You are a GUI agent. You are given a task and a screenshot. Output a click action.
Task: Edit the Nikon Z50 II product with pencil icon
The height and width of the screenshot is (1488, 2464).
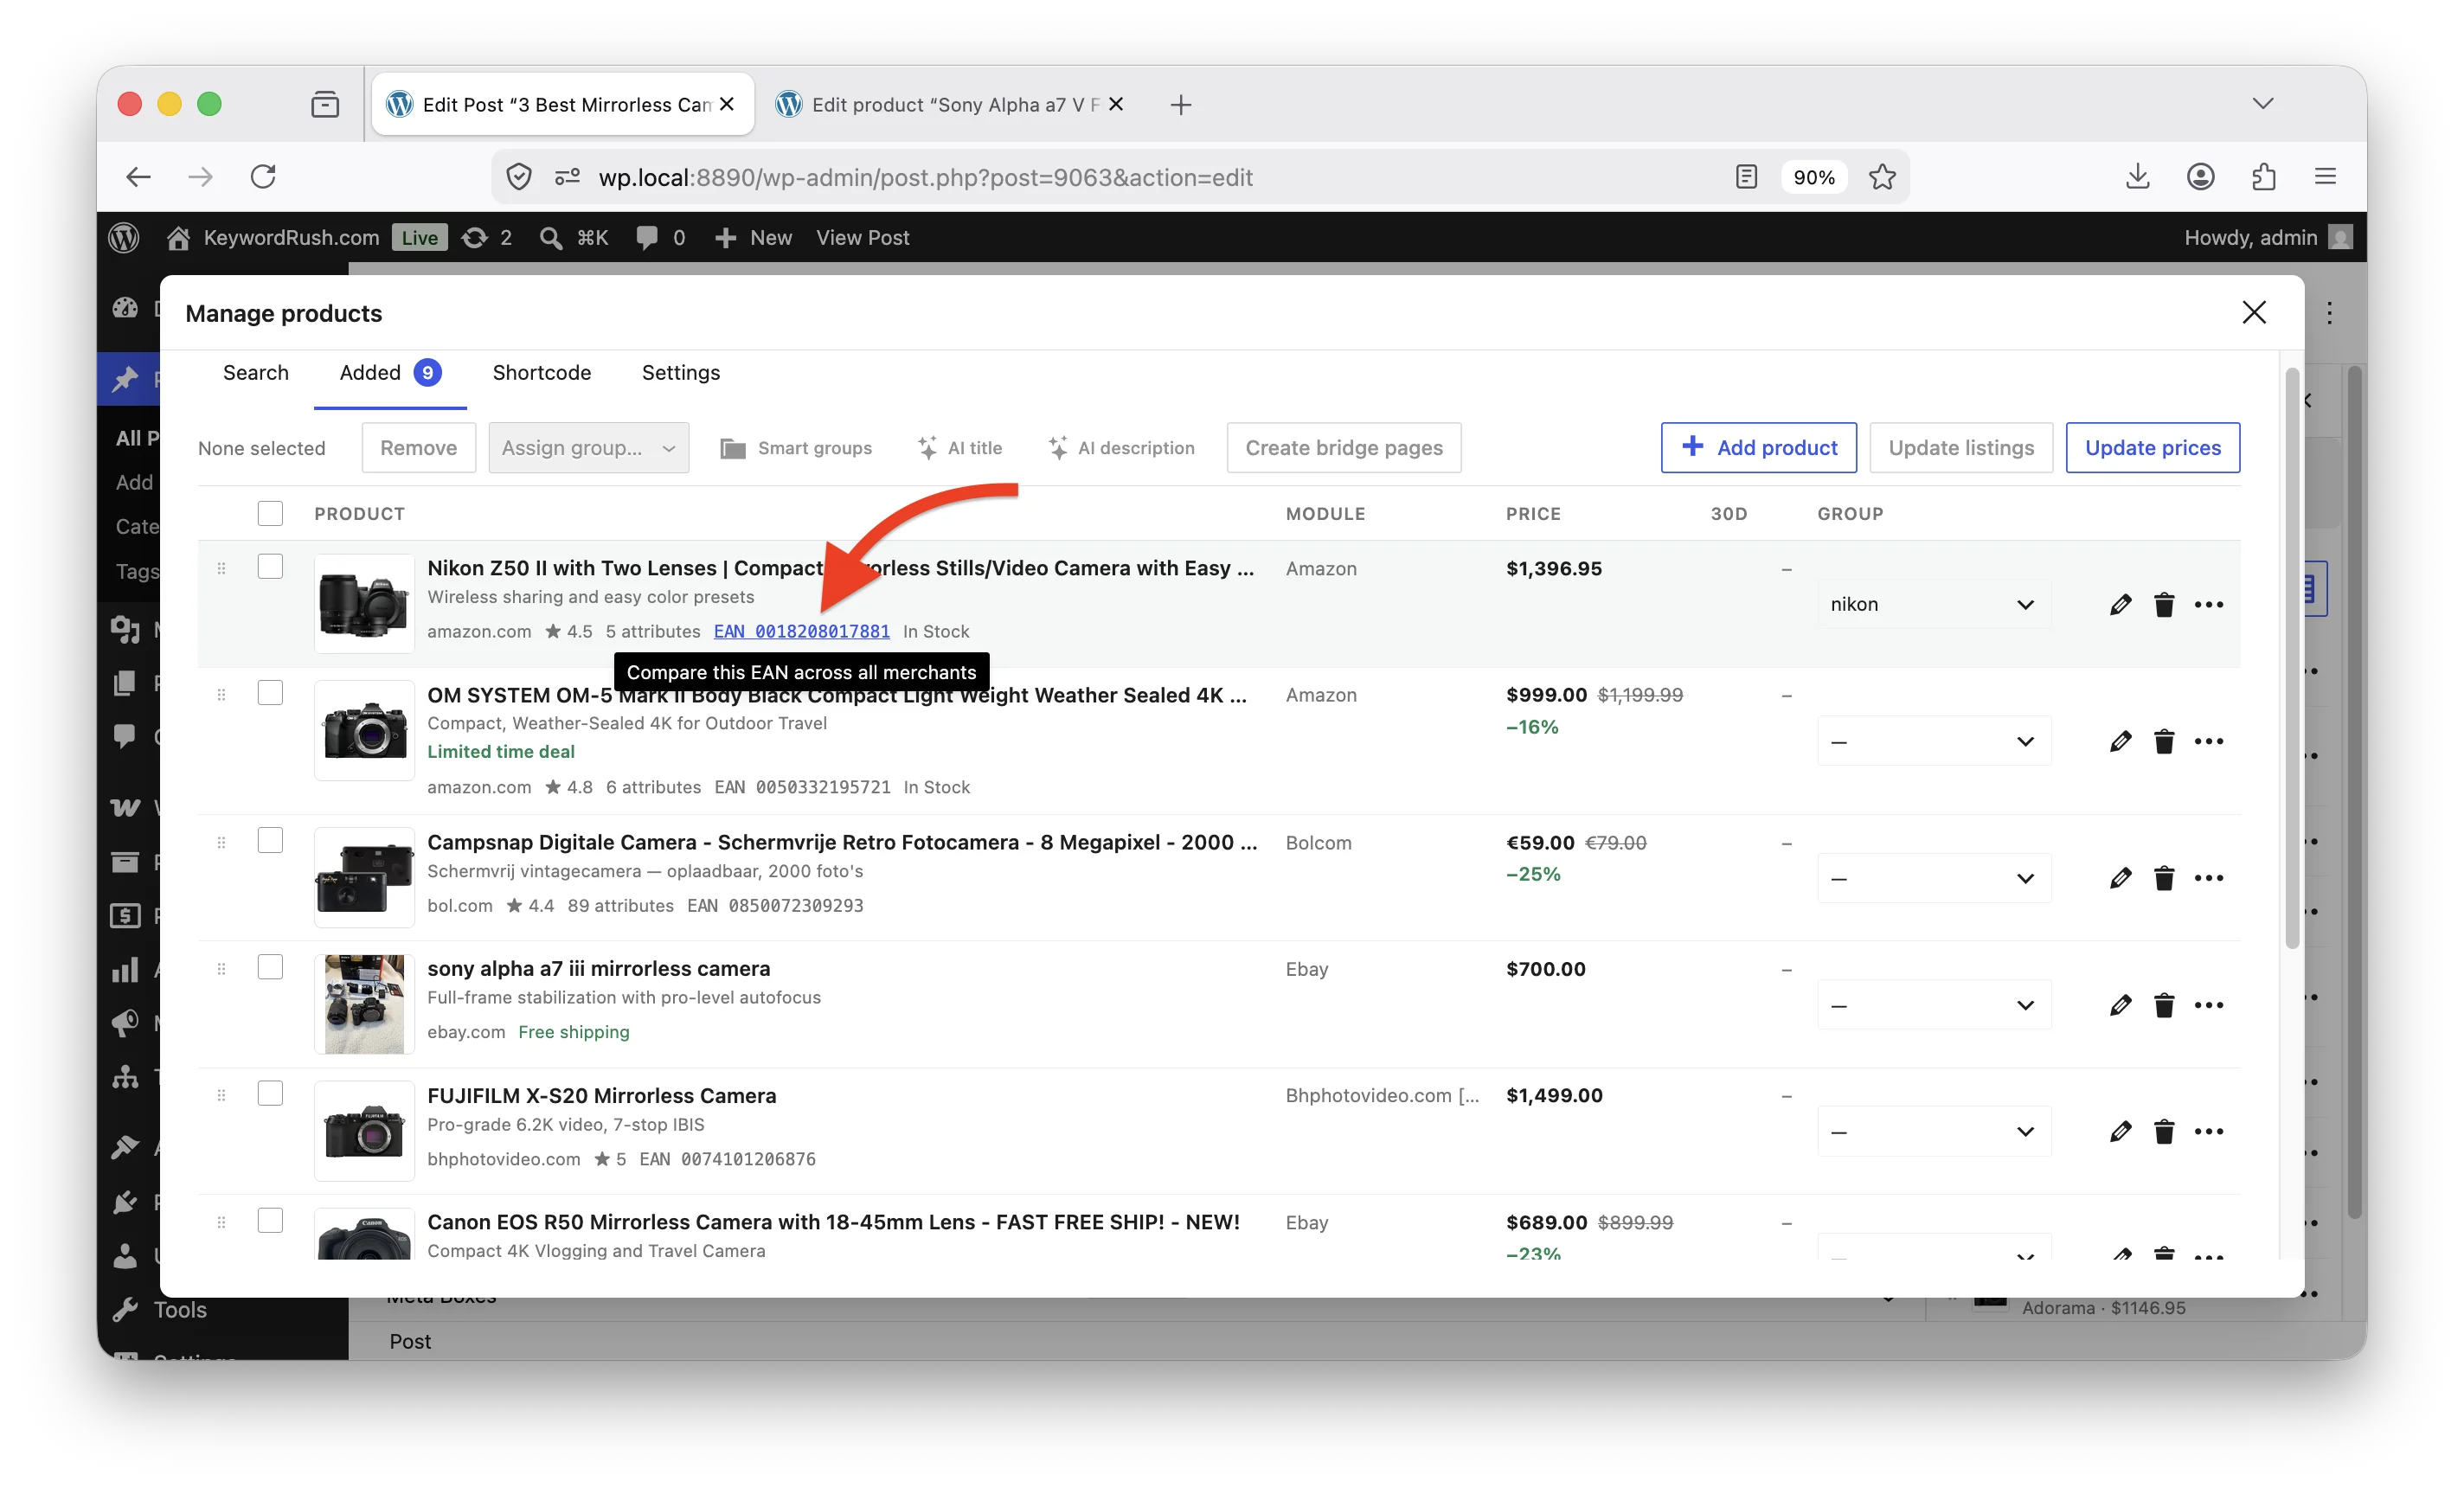point(2120,604)
